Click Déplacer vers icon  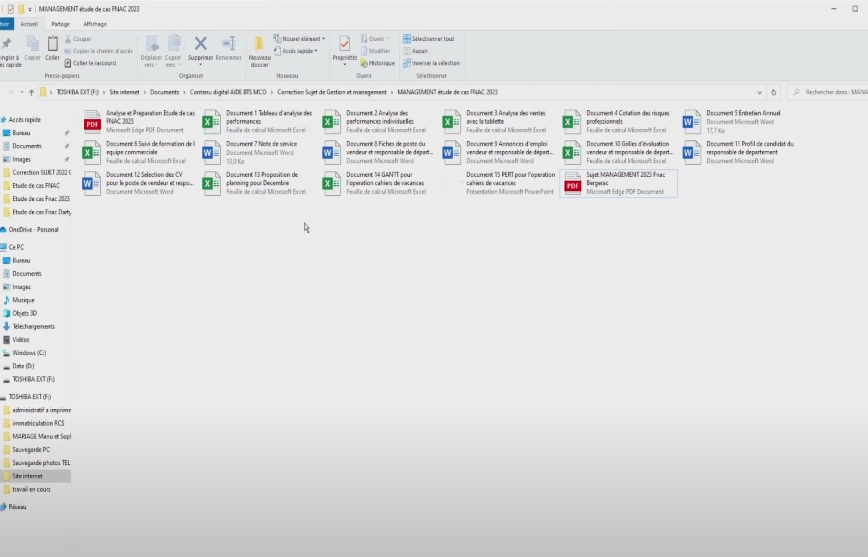pos(152,43)
